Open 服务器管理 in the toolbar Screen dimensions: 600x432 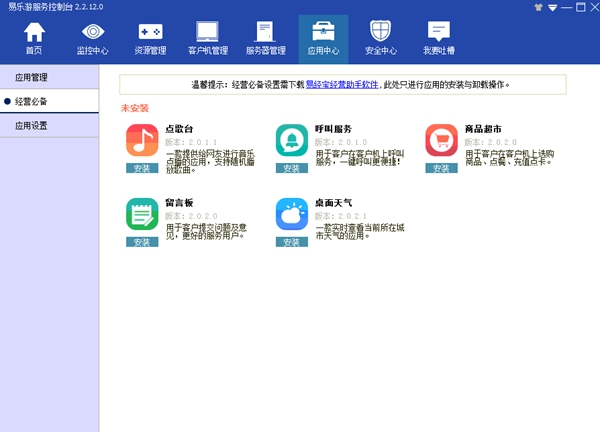coord(265,38)
